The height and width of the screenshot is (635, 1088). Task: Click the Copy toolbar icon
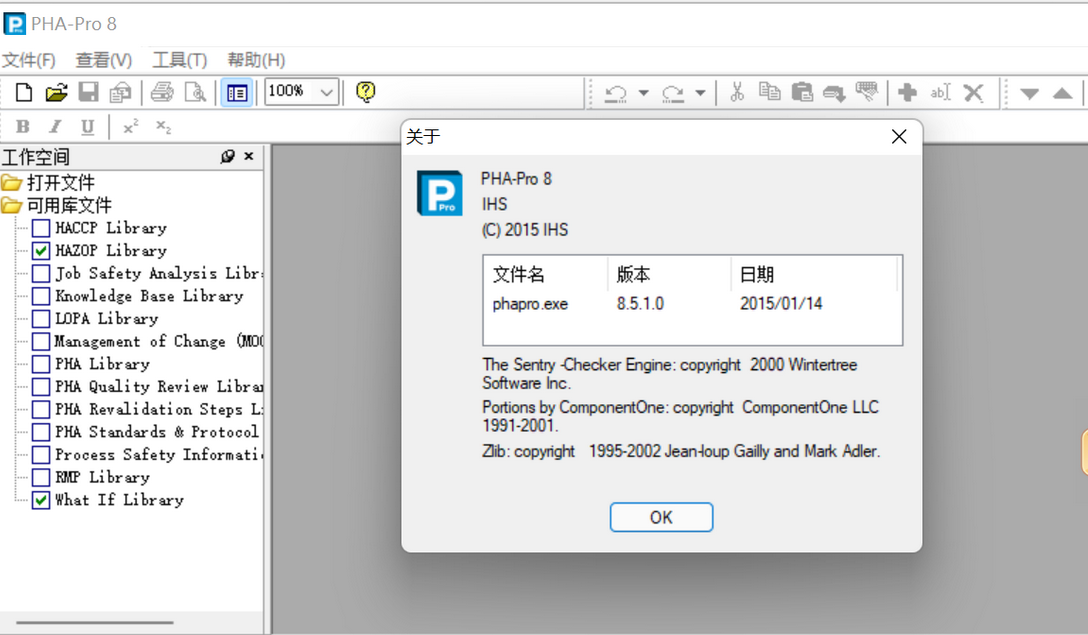(770, 92)
